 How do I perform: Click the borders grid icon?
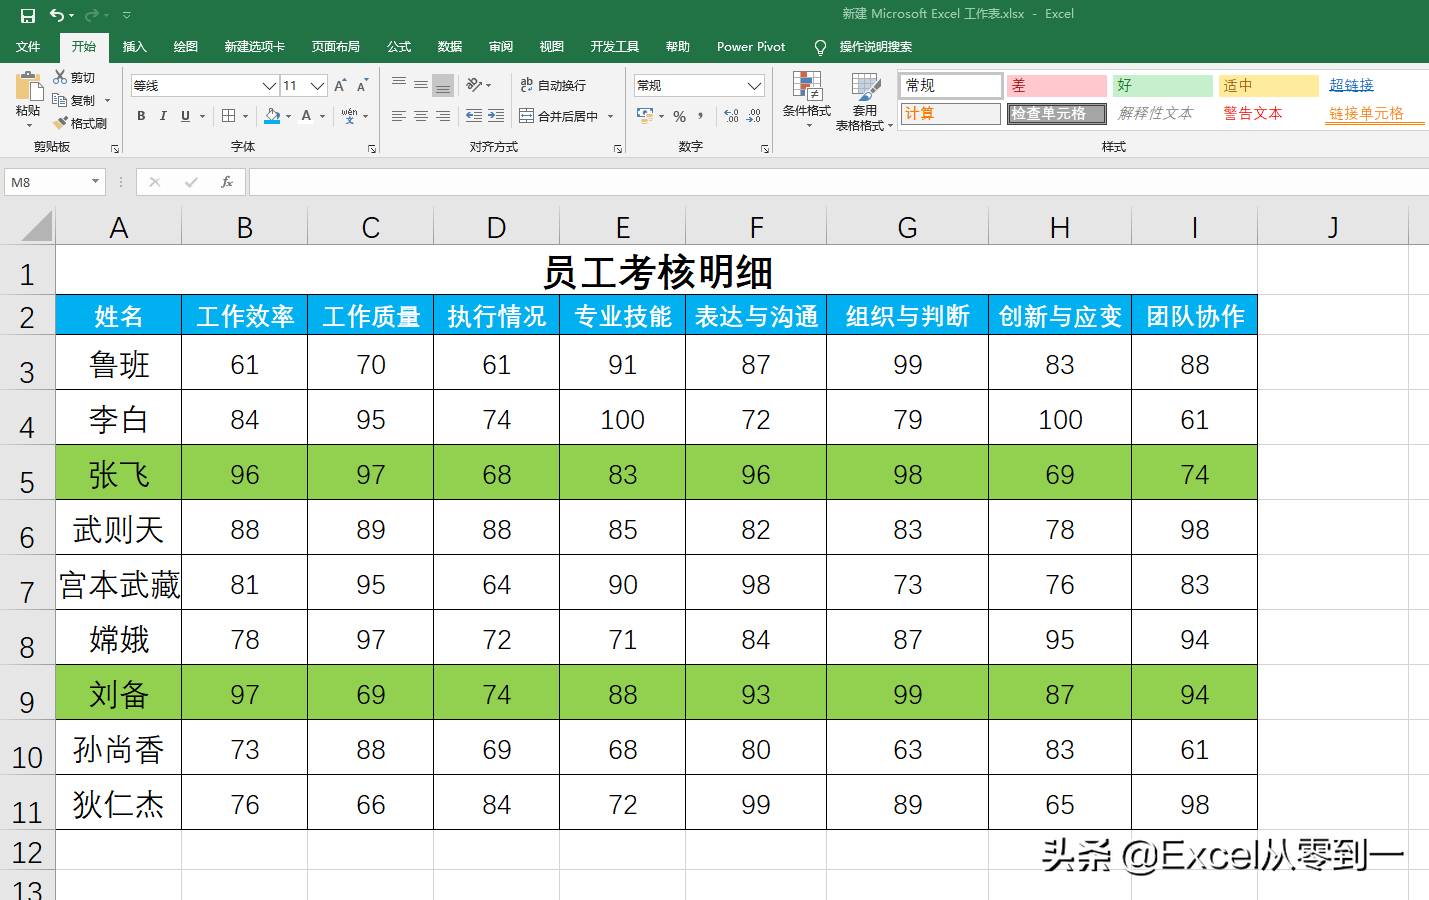(x=228, y=116)
